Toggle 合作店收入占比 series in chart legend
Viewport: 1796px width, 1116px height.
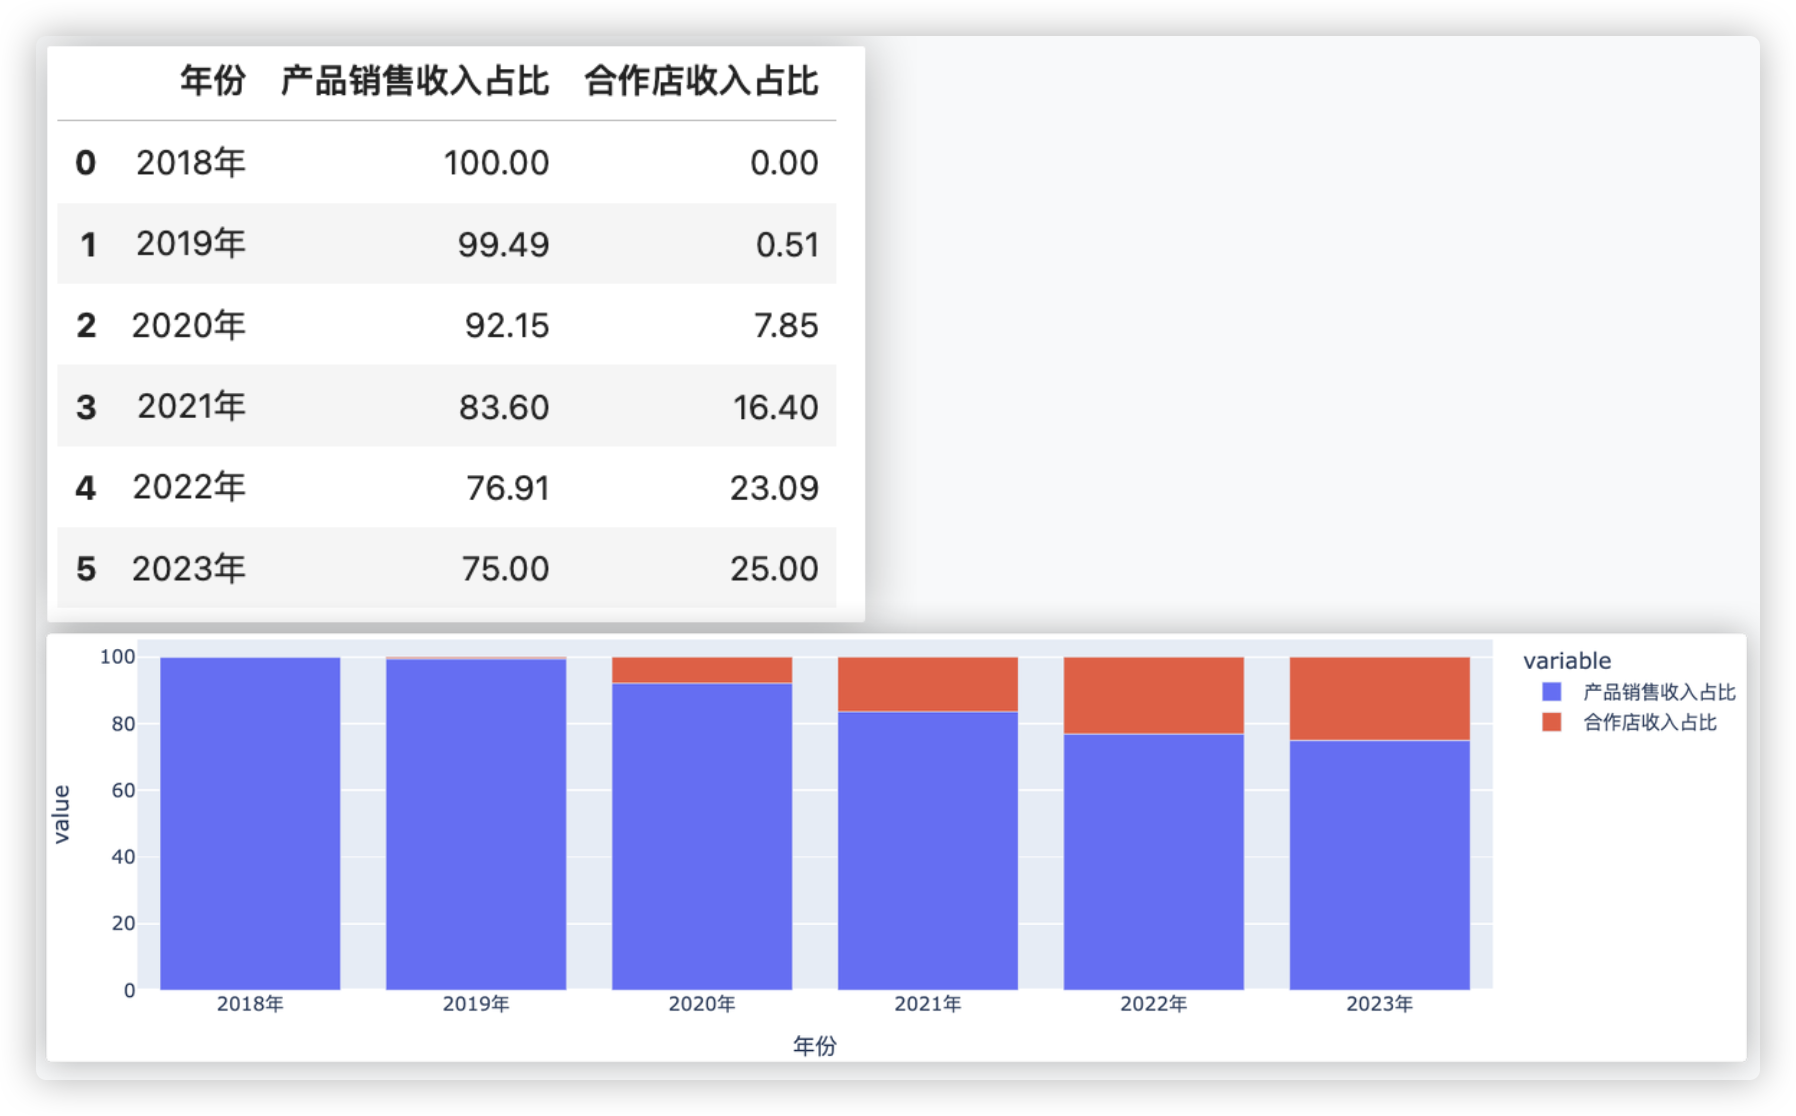pyautogui.click(x=1649, y=722)
